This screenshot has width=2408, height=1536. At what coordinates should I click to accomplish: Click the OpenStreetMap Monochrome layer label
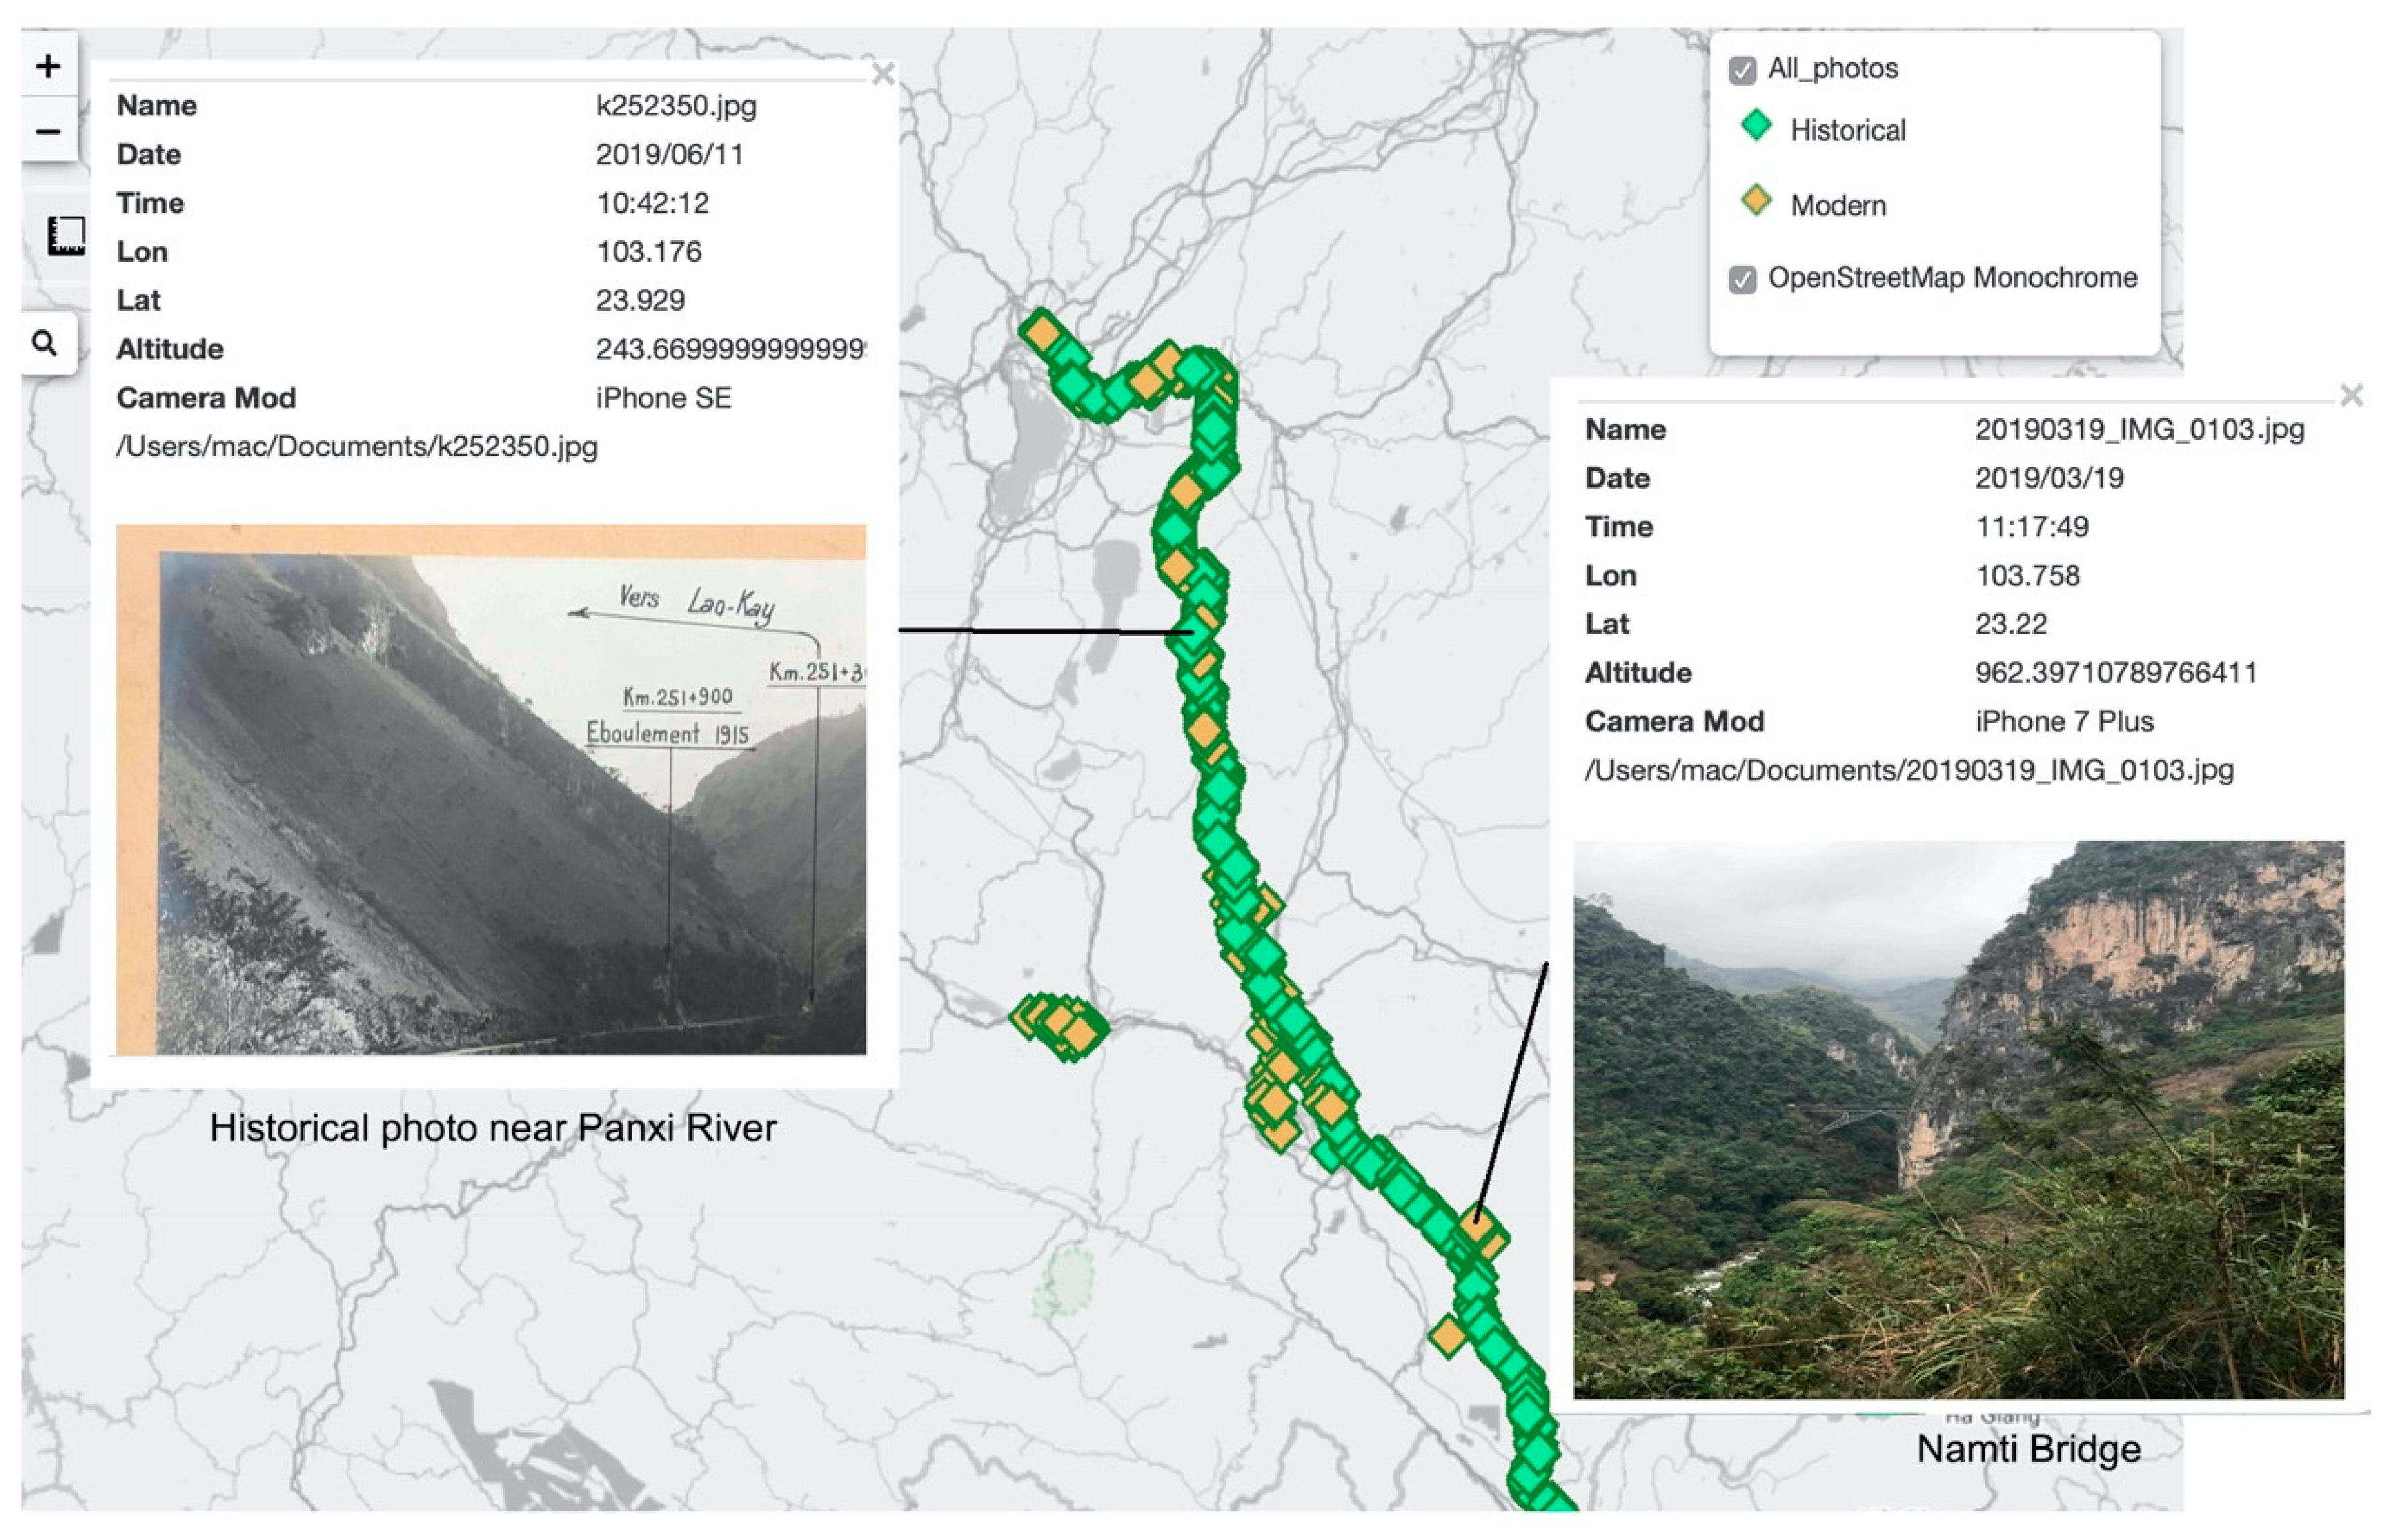click(x=1952, y=278)
